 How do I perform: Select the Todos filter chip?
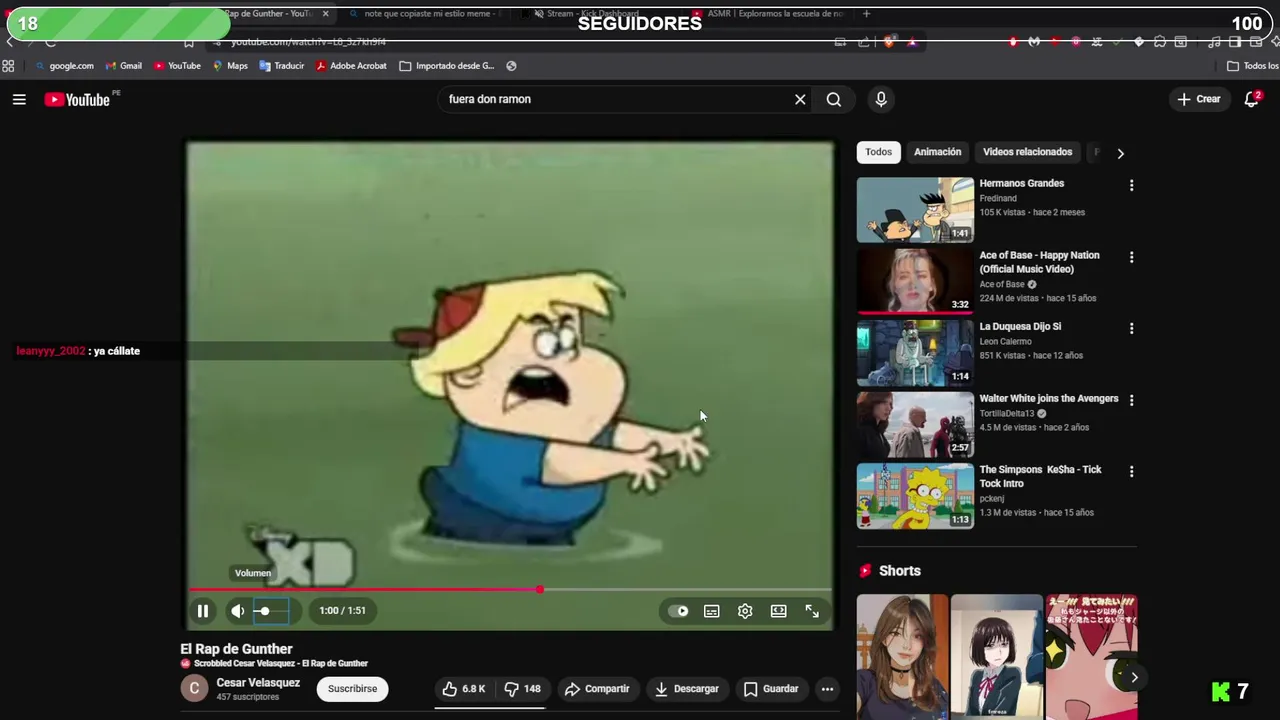click(x=879, y=152)
